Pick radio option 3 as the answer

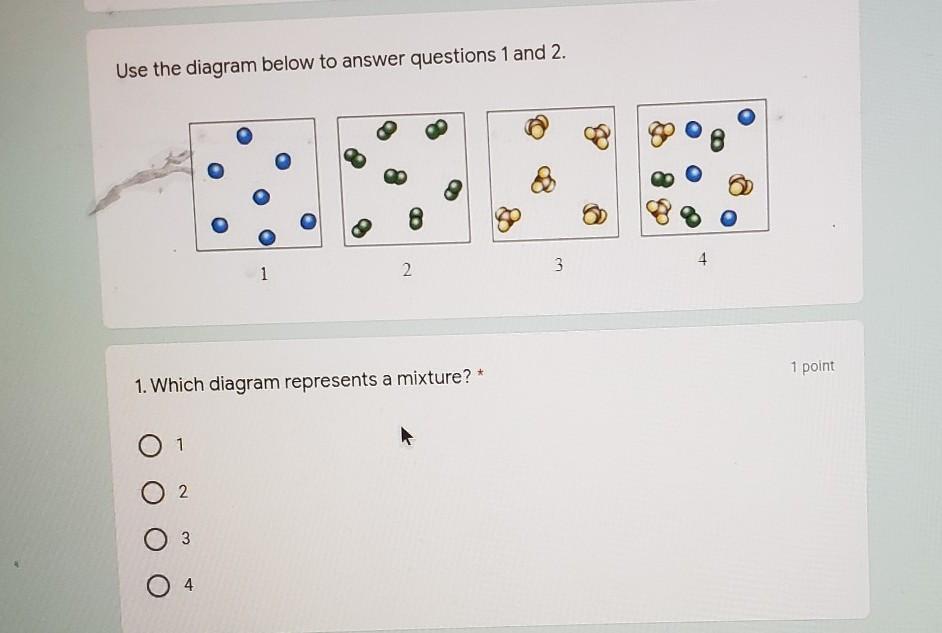[154, 540]
